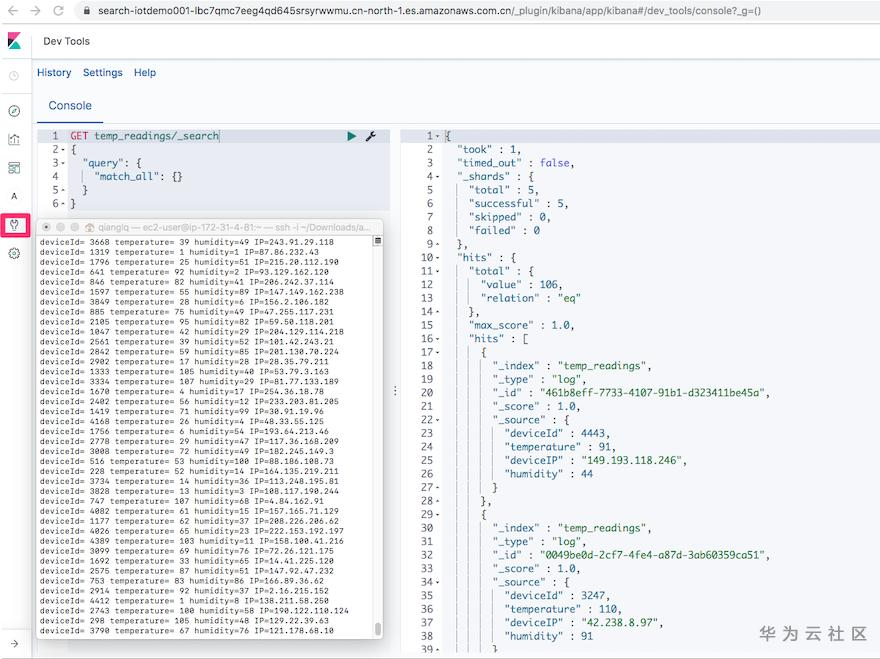This screenshot has width=880, height=659.
Task: Click the GET temp_readings/_search request line
Action: pos(145,136)
